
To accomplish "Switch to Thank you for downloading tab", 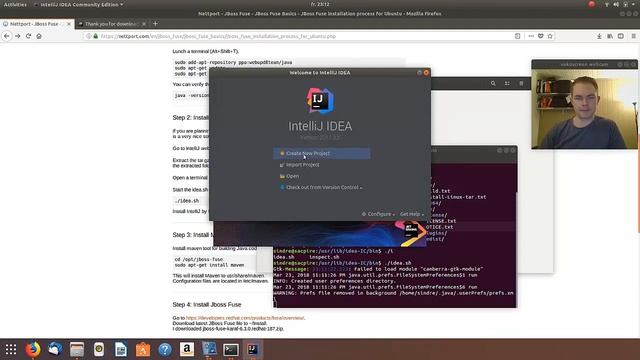I will tap(111, 24).
